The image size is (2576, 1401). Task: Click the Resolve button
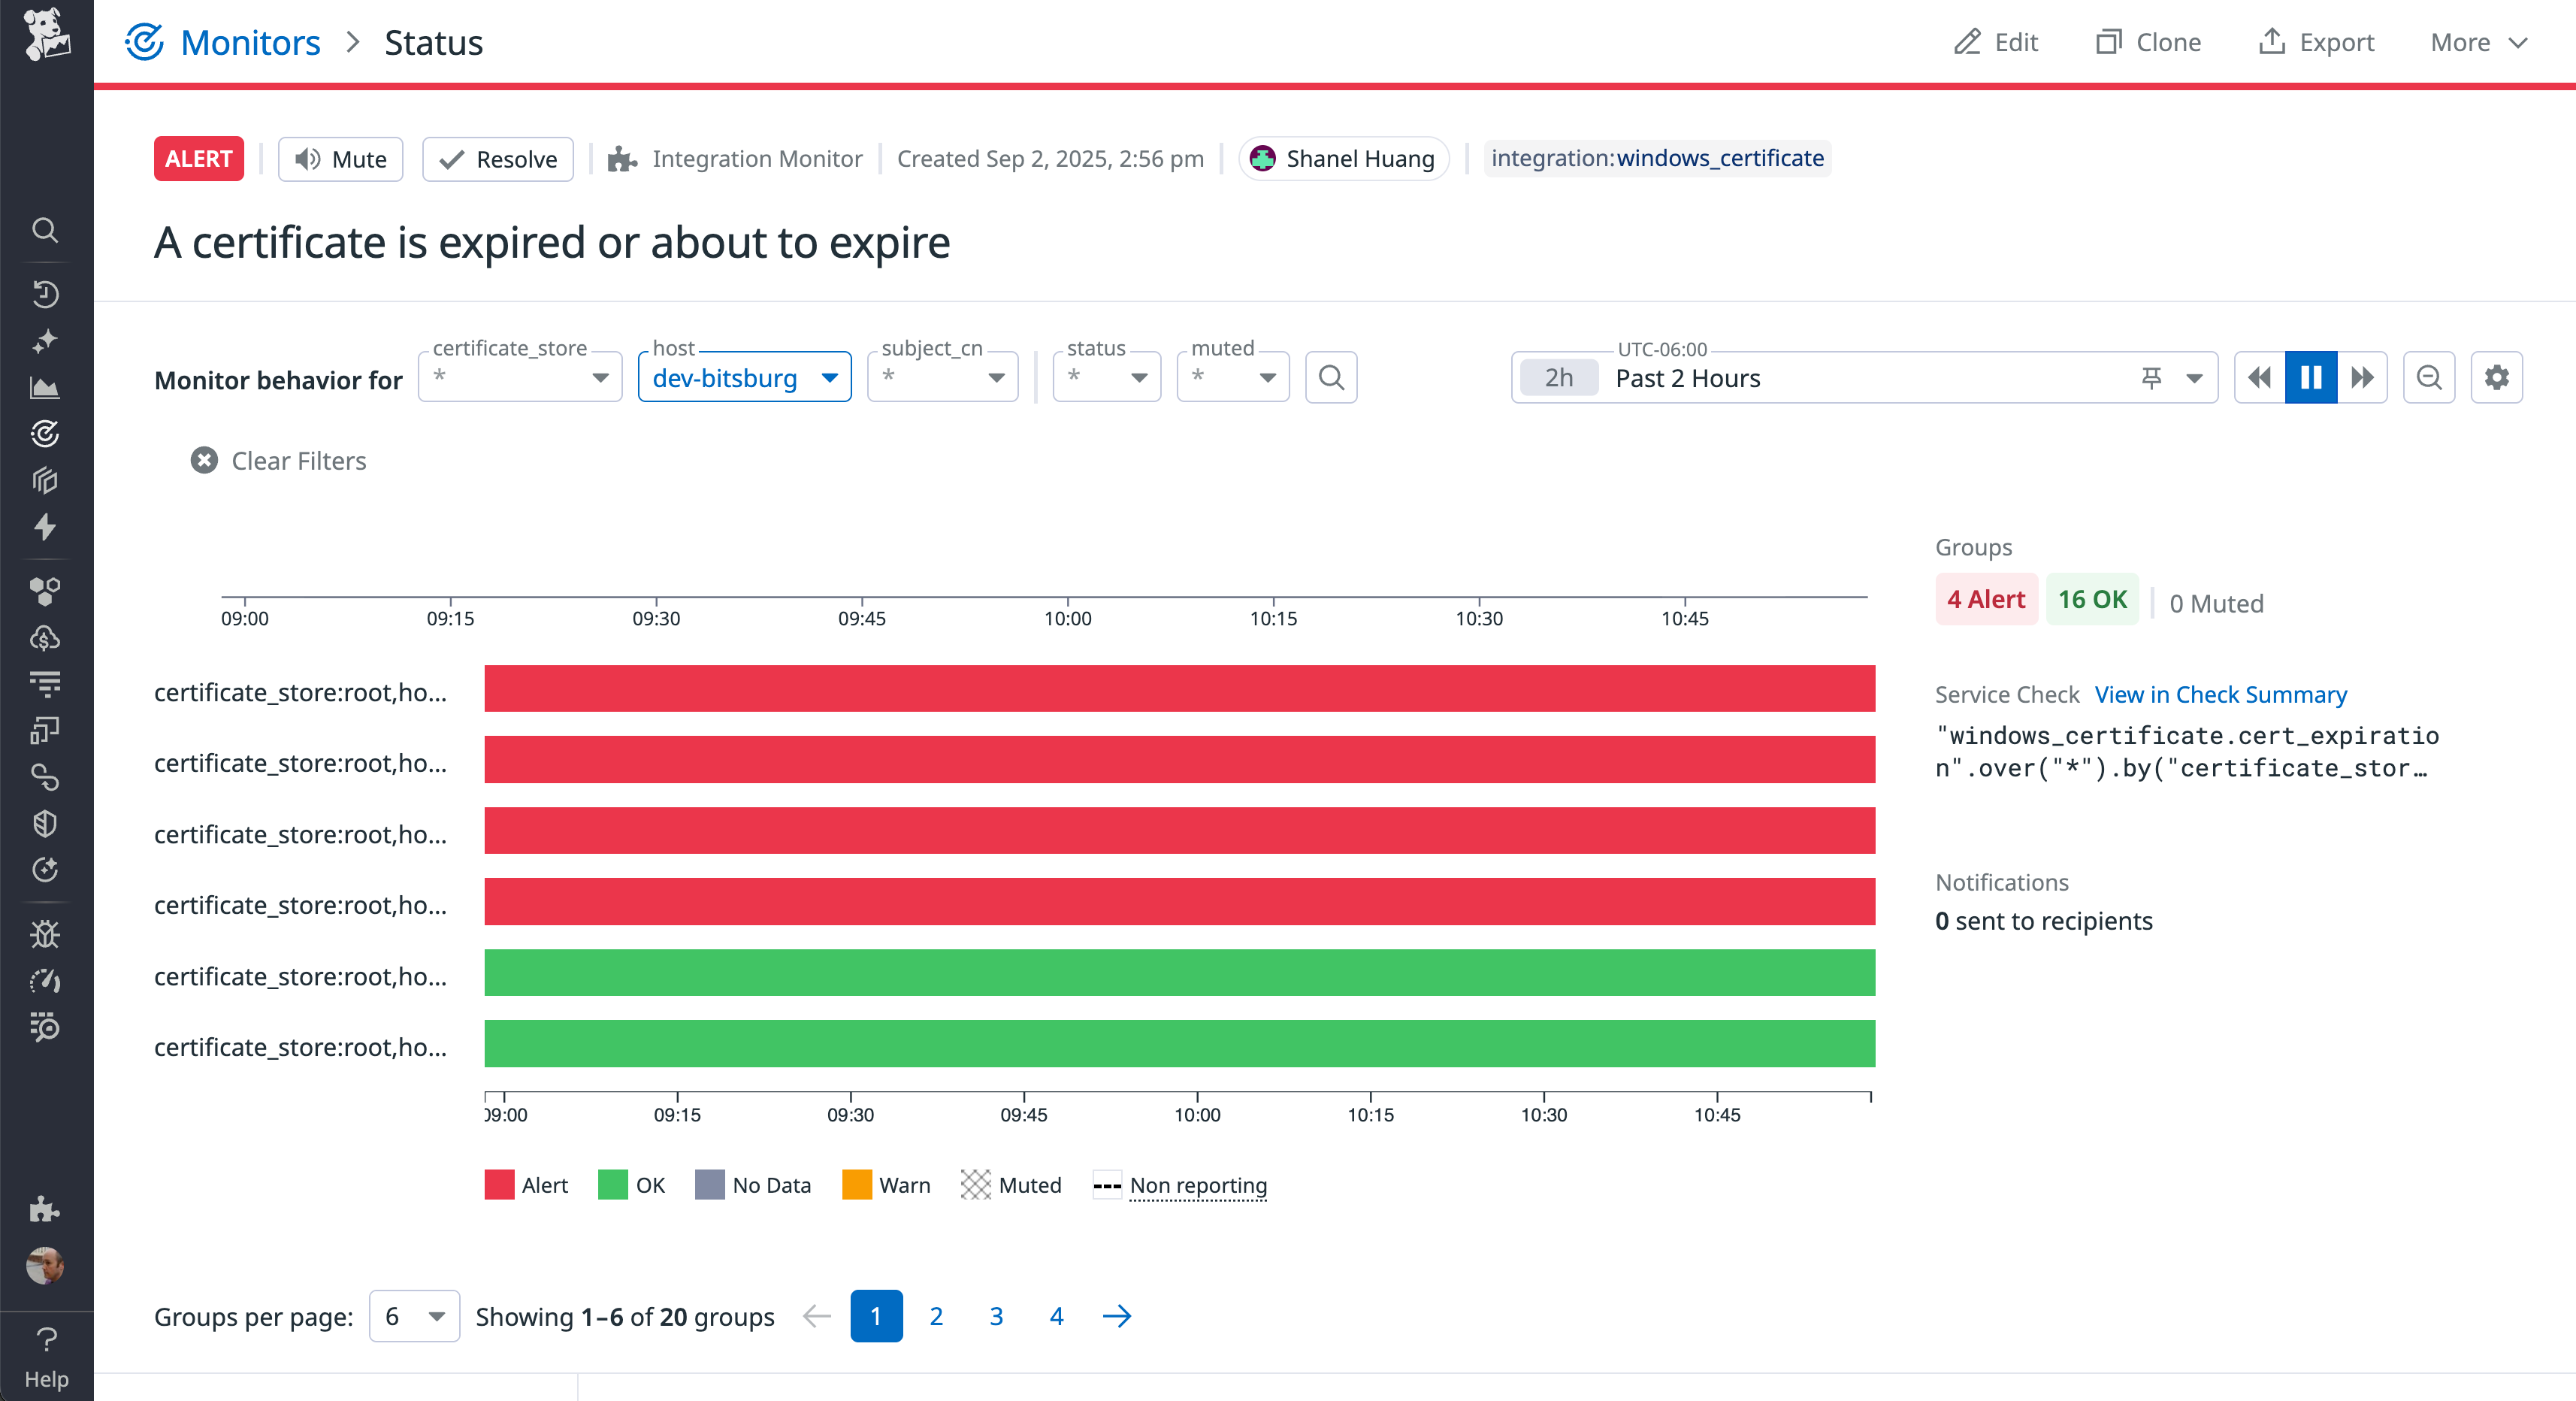[497, 159]
